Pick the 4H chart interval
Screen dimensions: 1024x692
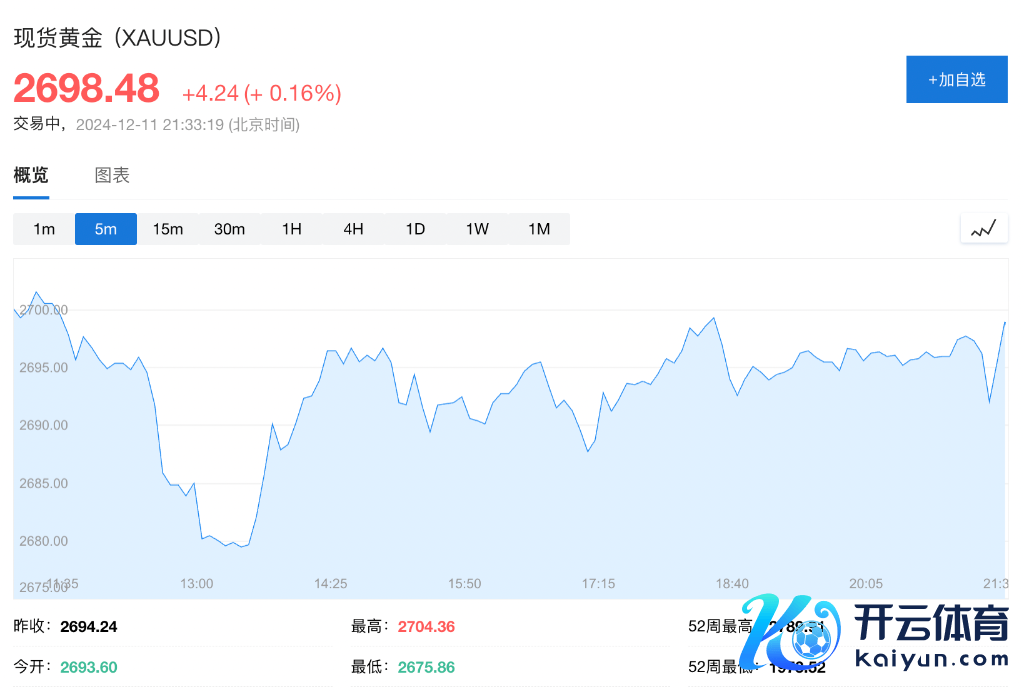[x=353, y=229]
